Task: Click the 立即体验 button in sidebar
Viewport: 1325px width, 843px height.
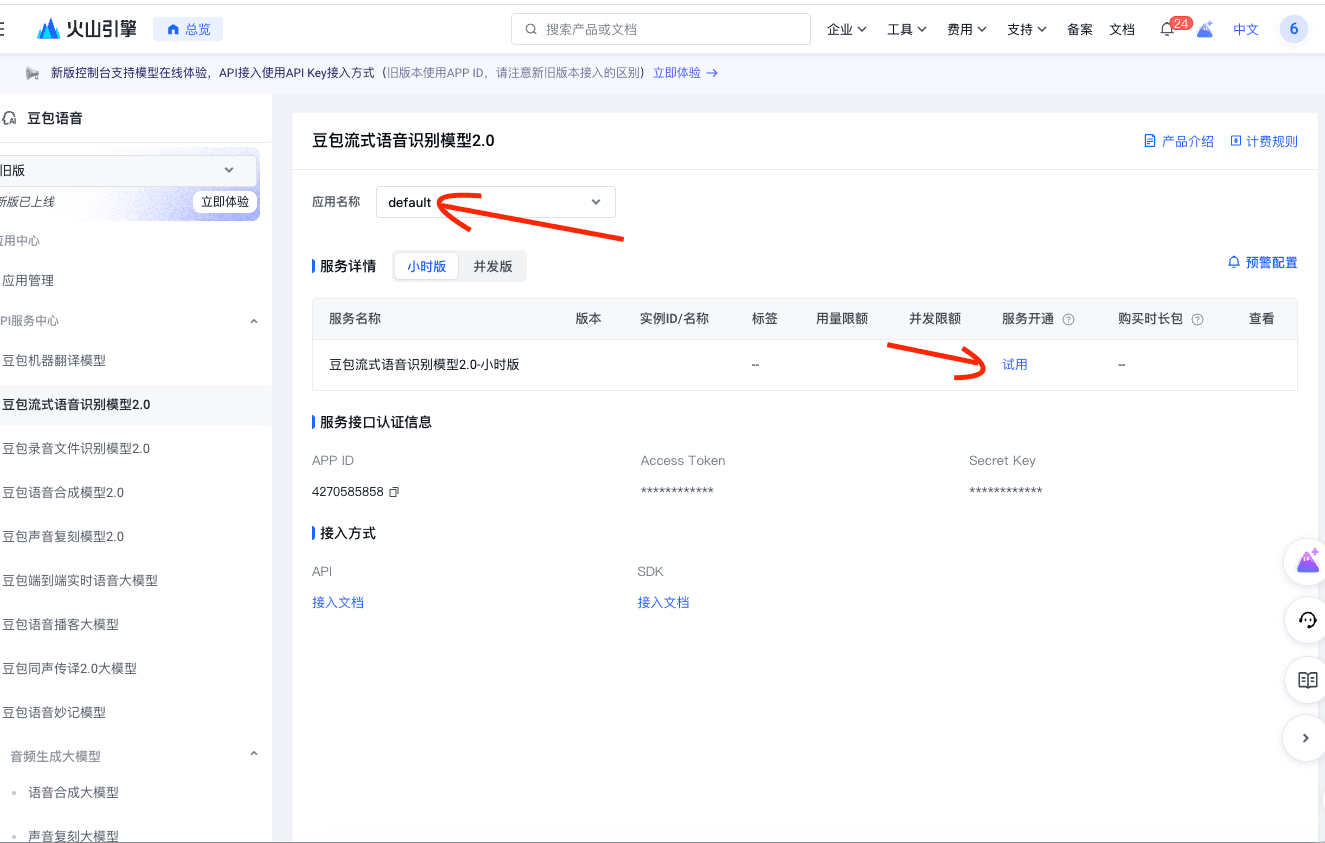Action: point(225,202)
